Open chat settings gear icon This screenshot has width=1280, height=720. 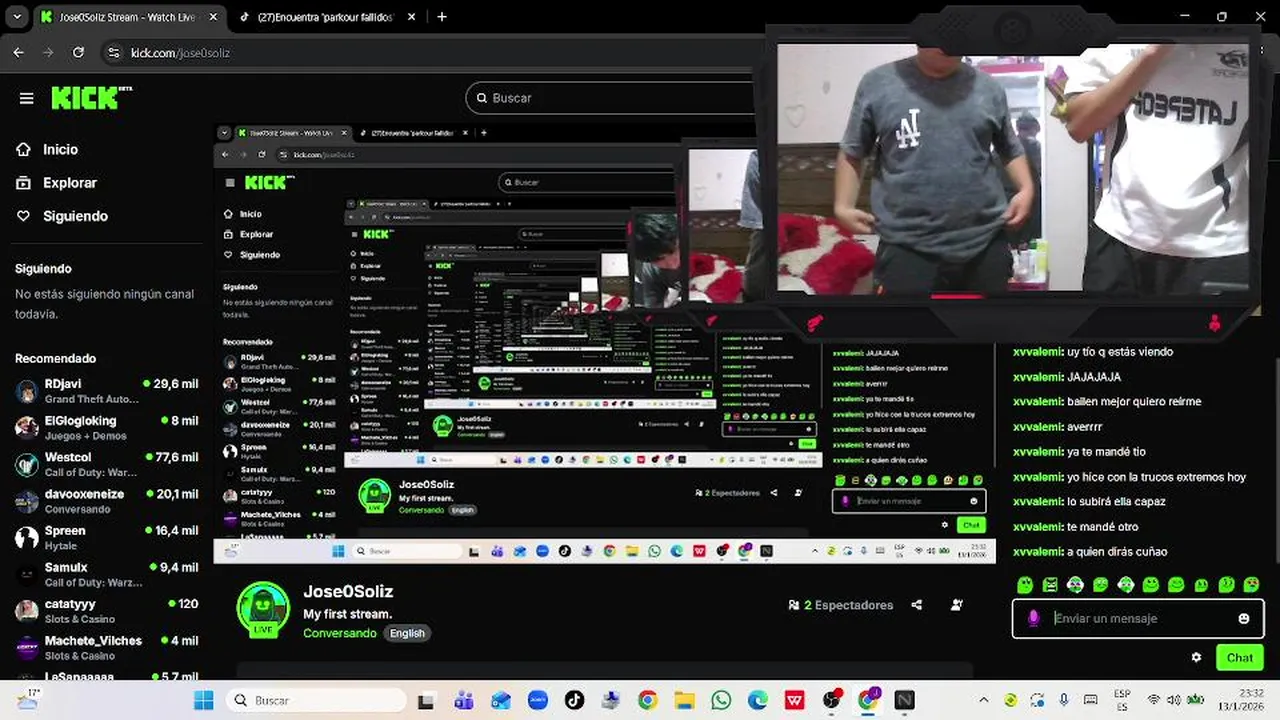(1196, 658)
